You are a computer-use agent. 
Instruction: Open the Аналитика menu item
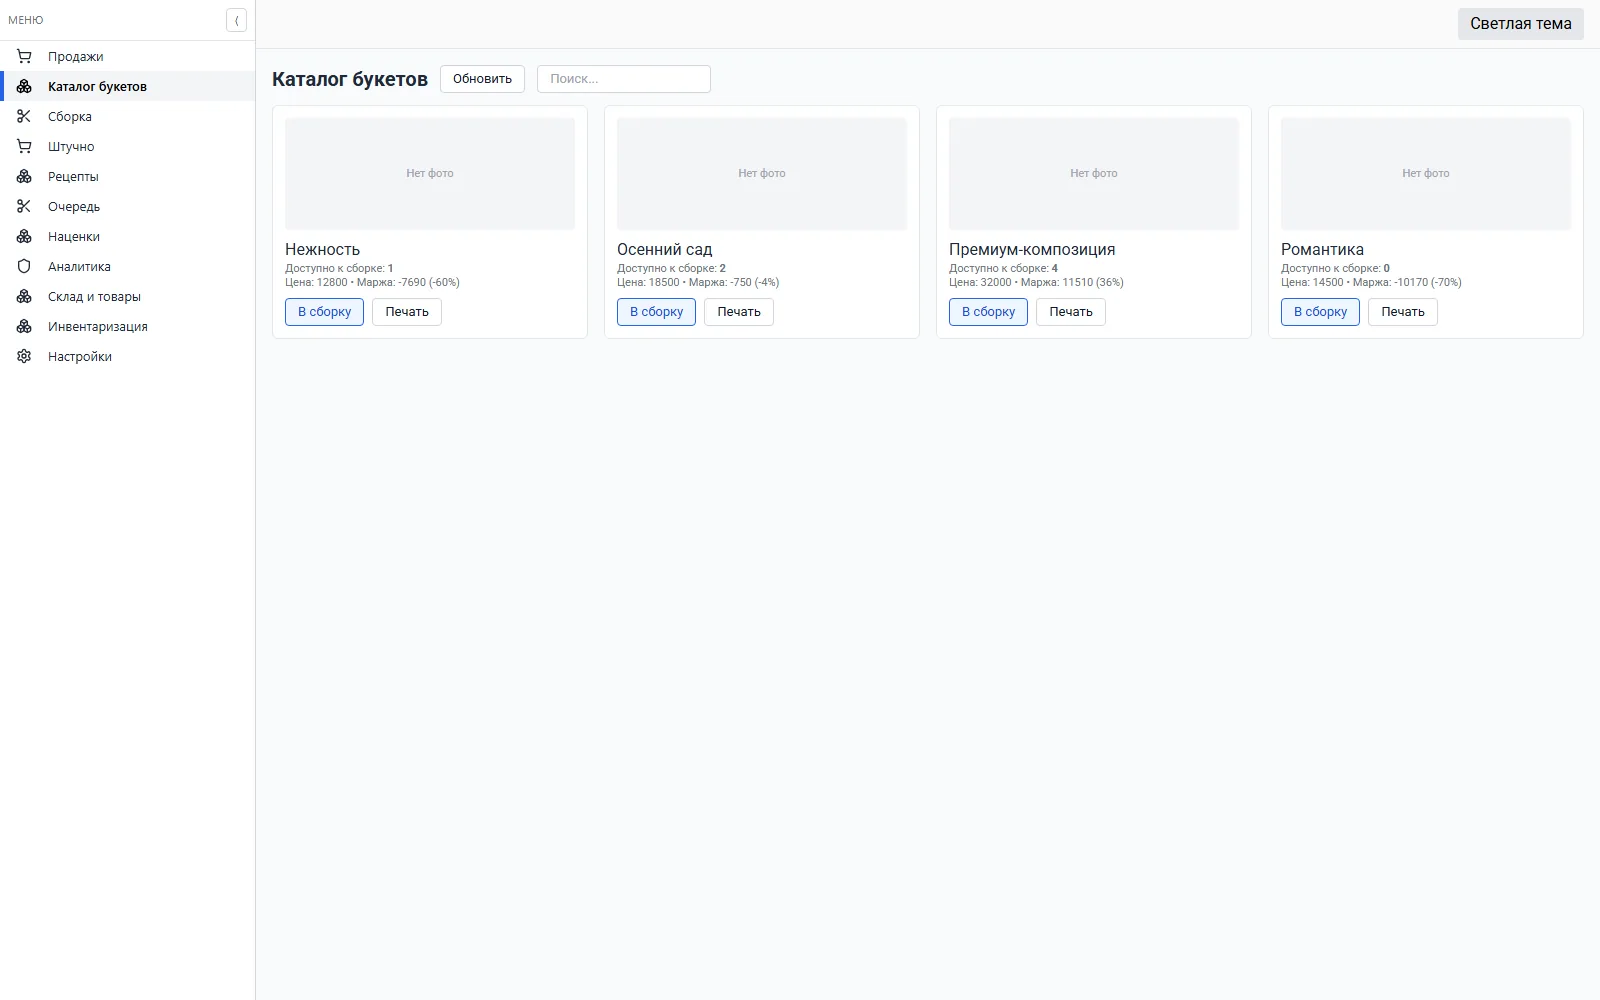tap(128, 266)
